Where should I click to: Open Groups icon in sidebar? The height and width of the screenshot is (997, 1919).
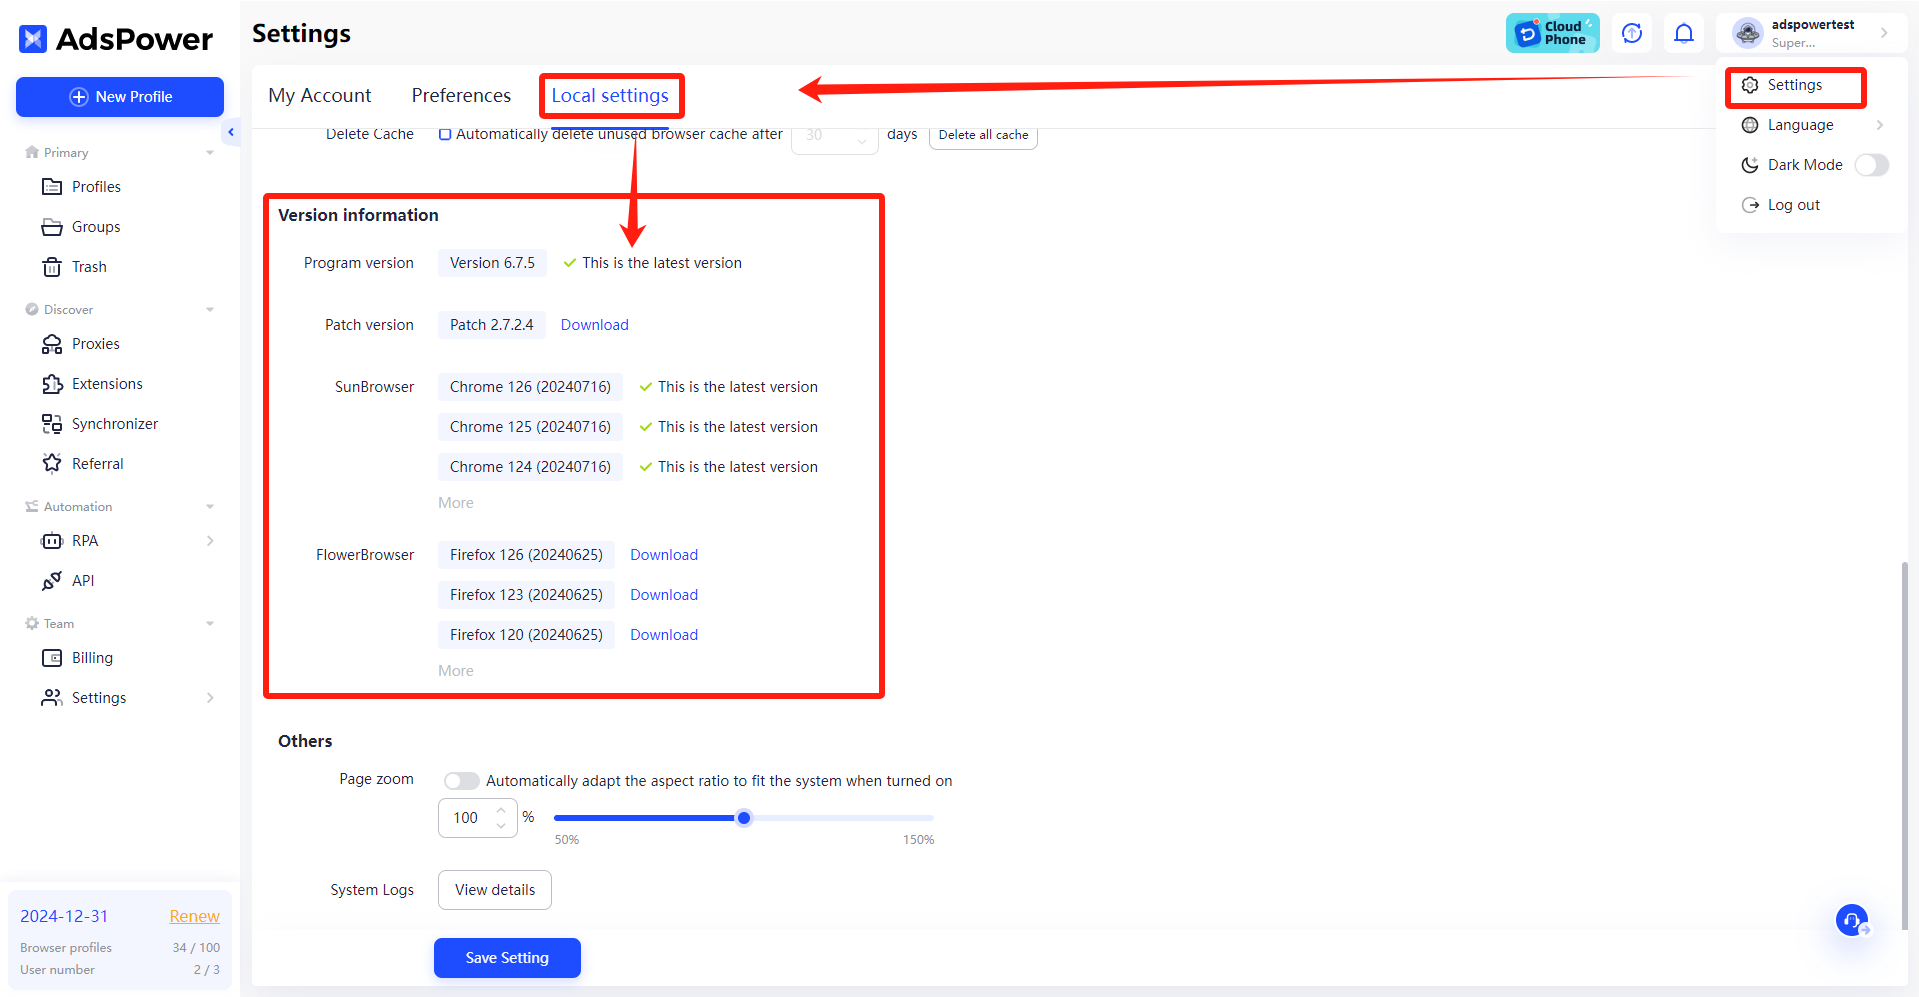tap(52, 227)
